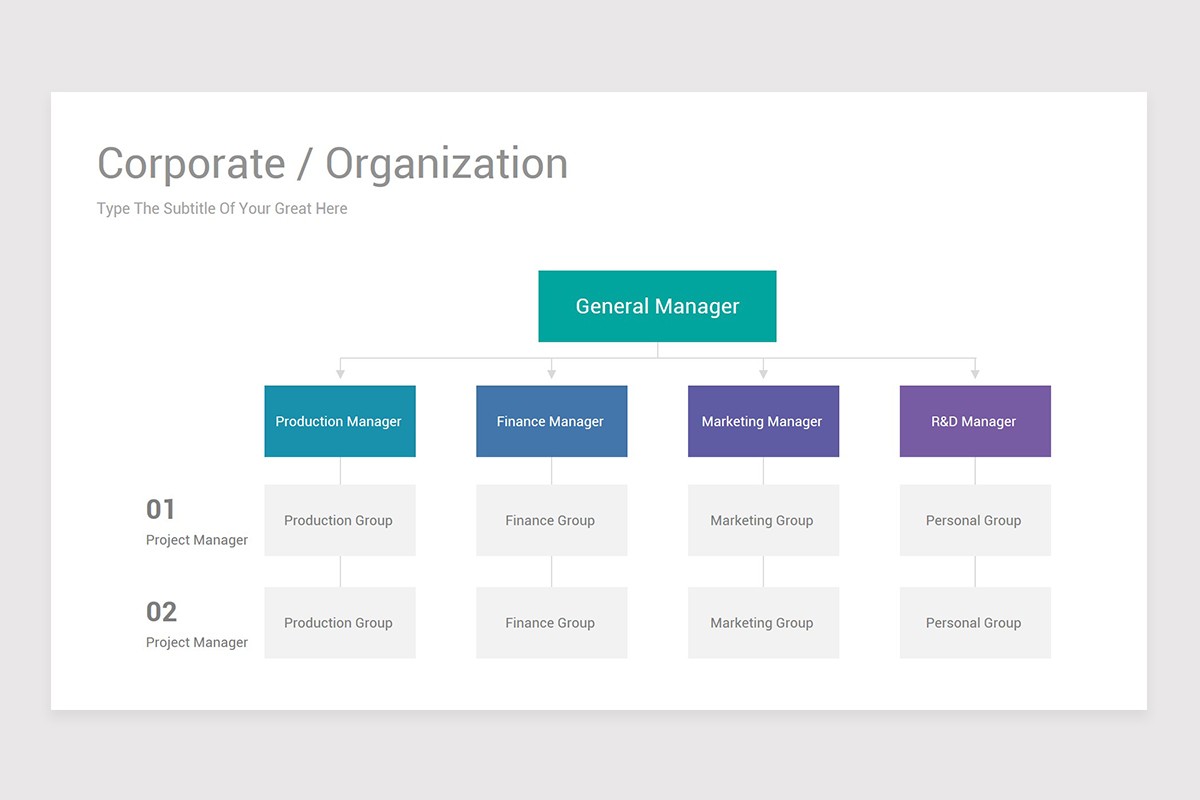The width and height of the screenshot is (1200, 800).
Task: Click Marketing Group in row 02
Action: (x=763, y=622)
